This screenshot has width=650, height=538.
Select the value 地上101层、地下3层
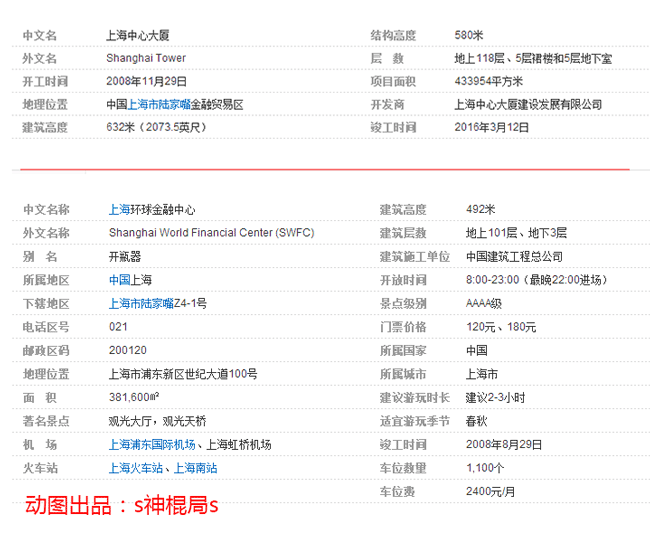pos(516,233)
